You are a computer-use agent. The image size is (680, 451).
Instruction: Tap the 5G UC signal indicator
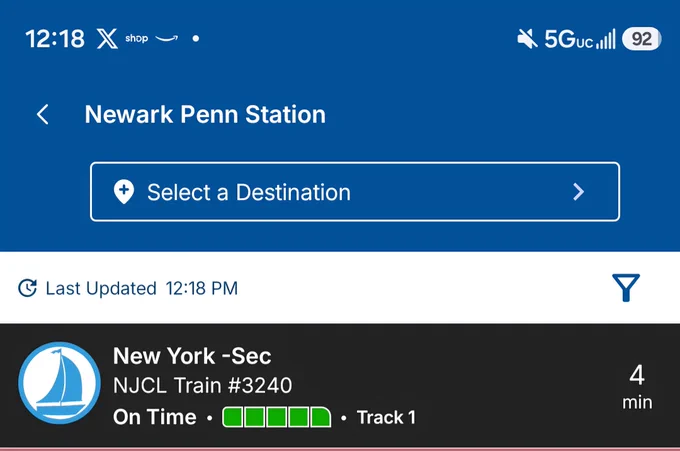point(580,39)
